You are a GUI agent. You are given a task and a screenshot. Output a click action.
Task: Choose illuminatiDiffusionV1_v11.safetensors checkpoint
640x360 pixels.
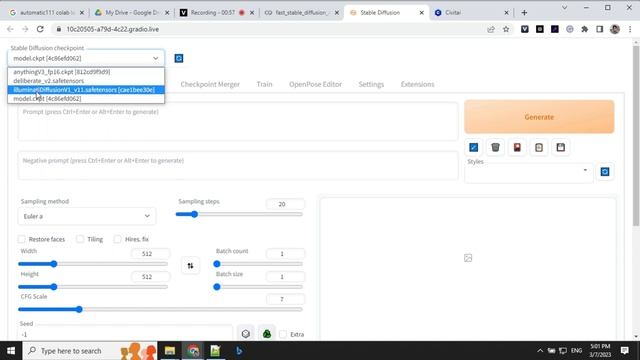pos(86,90)
